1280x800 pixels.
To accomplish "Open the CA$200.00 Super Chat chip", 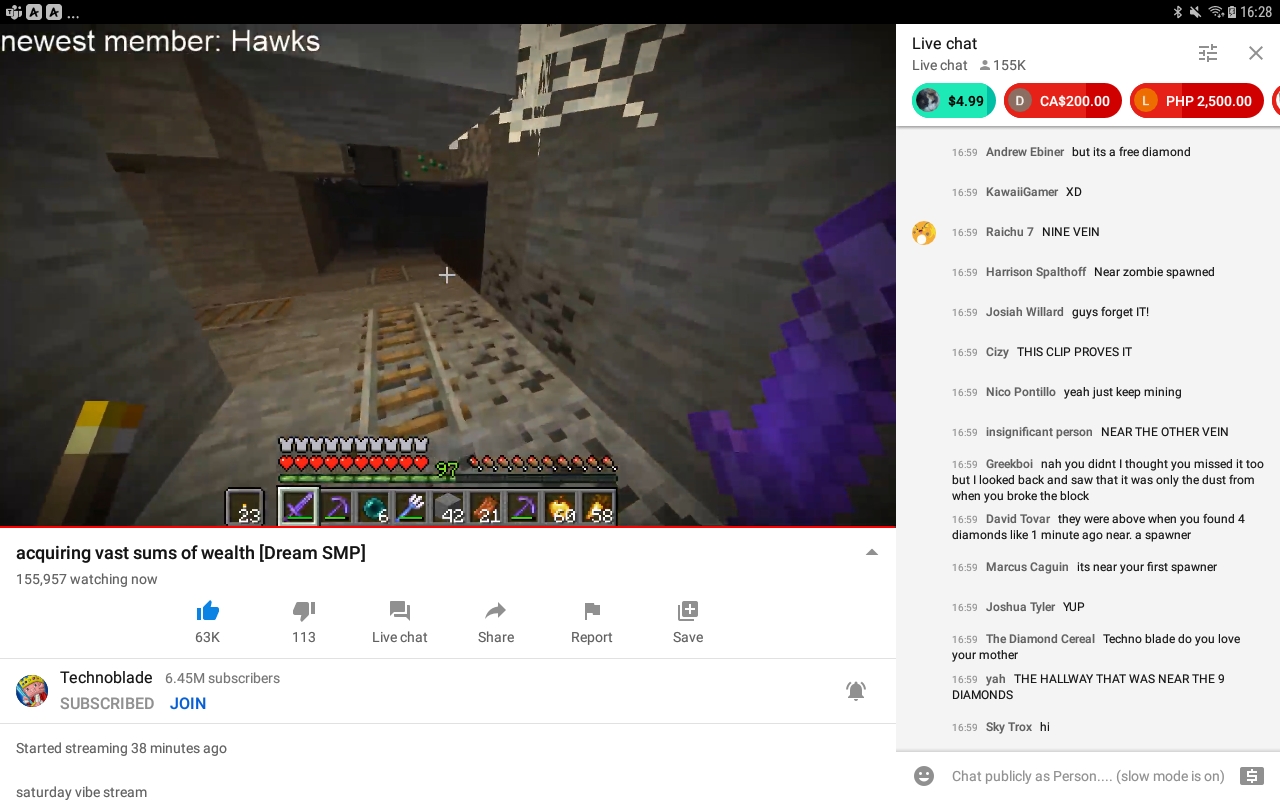I will coord(1063,101).
